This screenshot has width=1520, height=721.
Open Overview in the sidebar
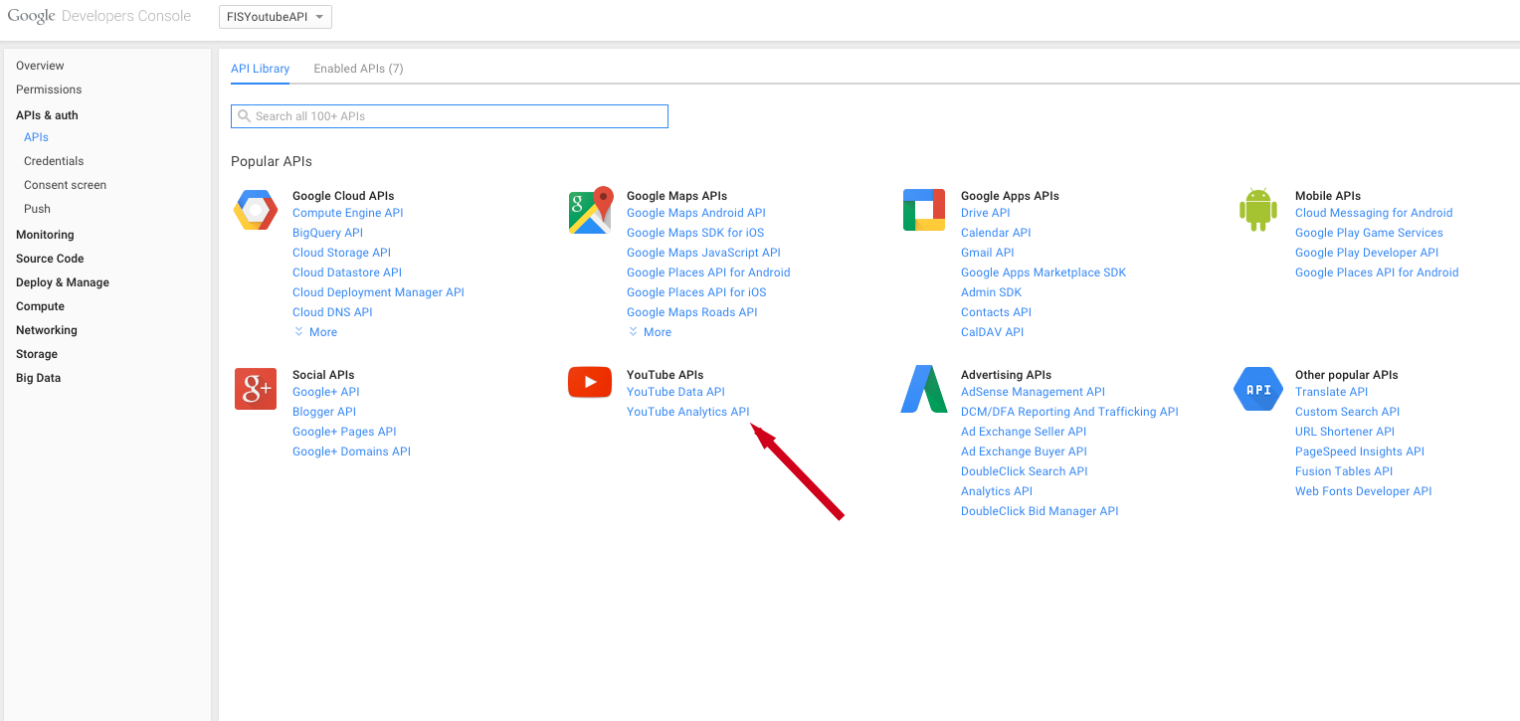point(40,66)
